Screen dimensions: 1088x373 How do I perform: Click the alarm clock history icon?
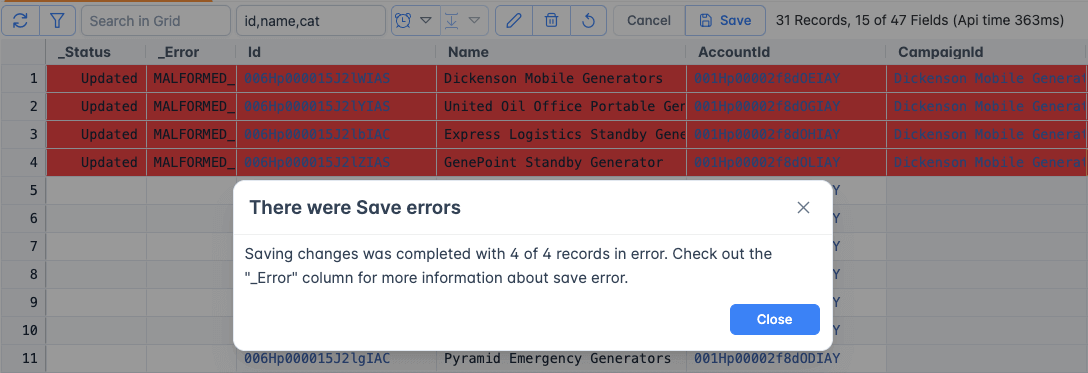coord(402,21)
